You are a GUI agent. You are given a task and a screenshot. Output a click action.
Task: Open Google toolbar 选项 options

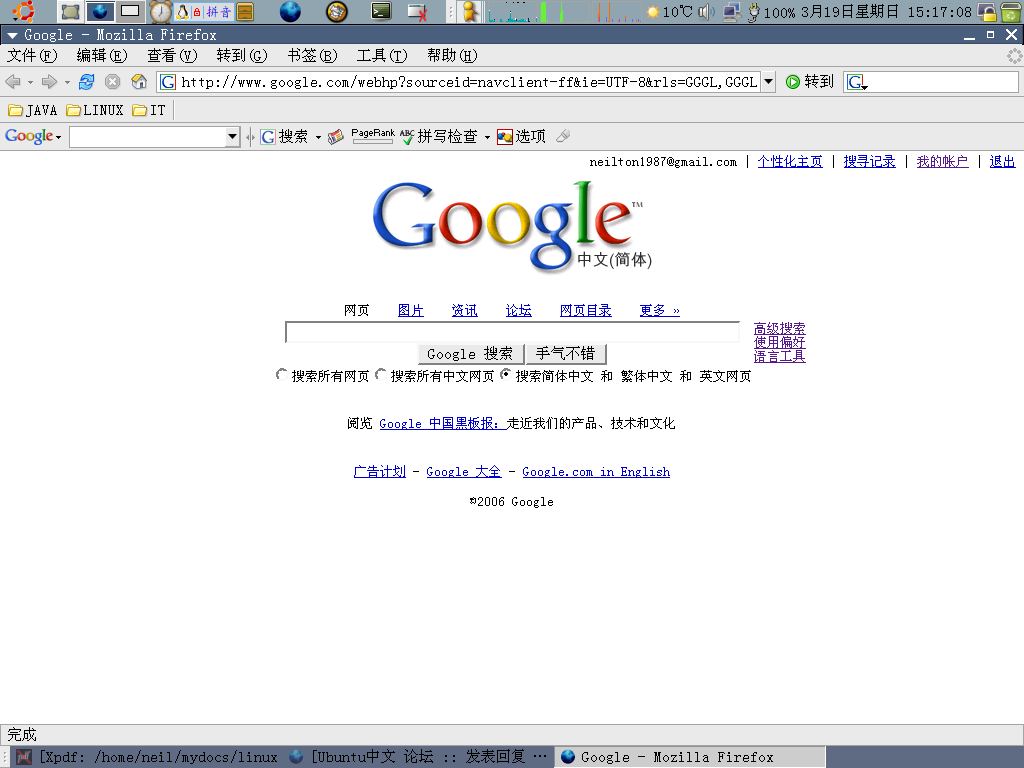tap(521, 136)
